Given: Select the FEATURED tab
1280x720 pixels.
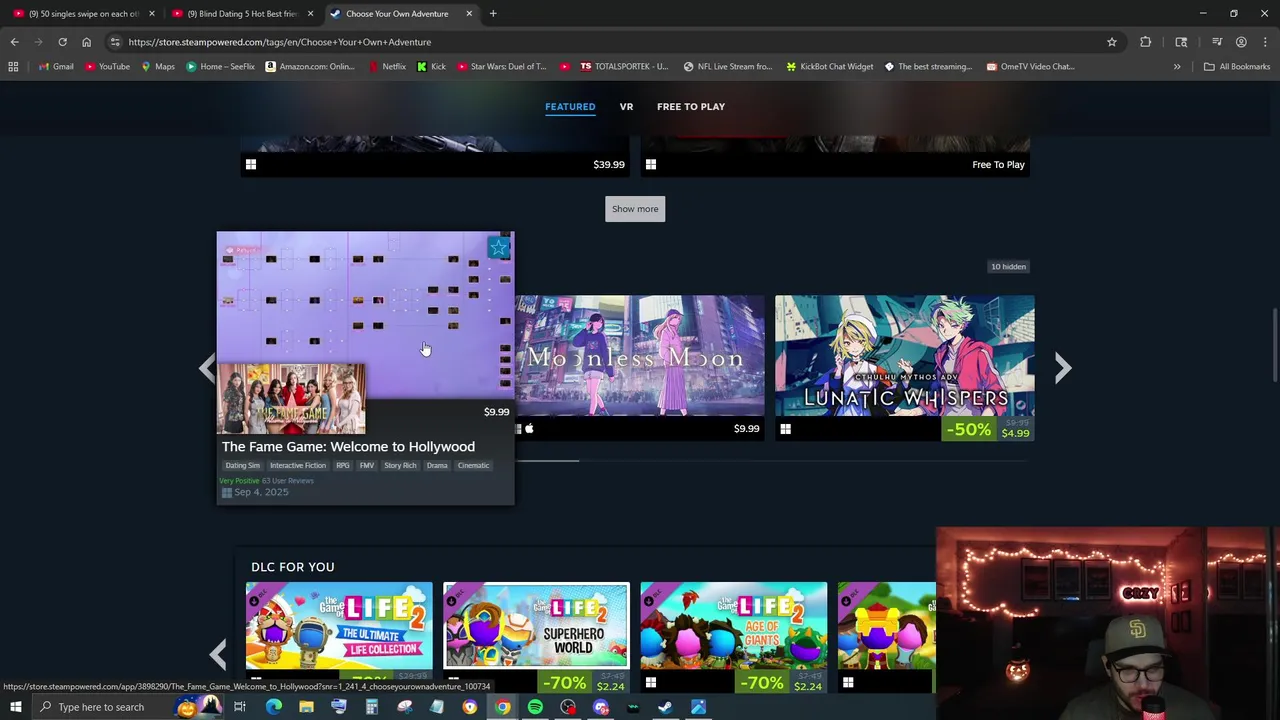Looking at the screenshot, I should pos(570,107).
